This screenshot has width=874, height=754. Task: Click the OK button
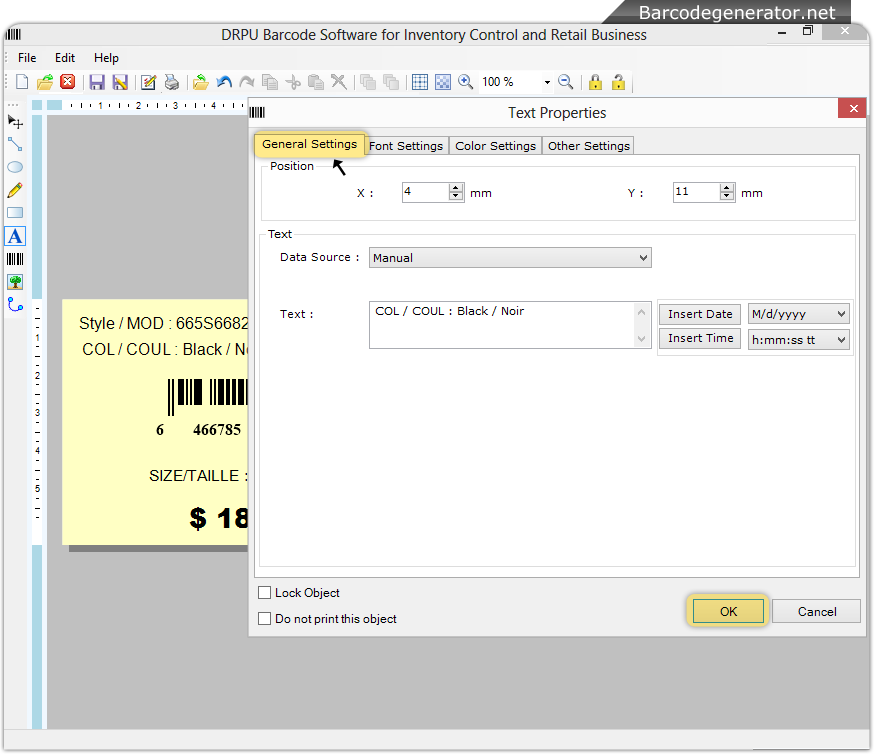[x=728, y=611]
